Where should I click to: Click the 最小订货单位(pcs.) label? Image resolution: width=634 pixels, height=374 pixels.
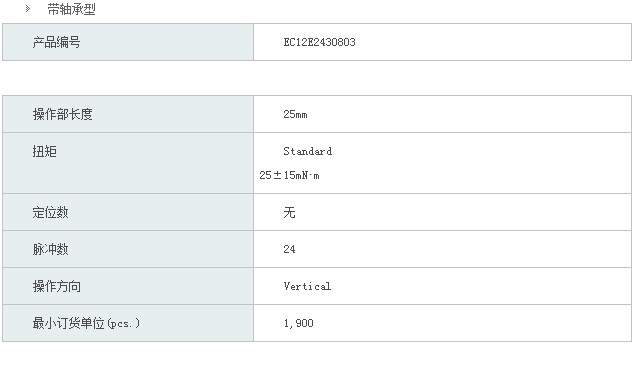(87, 323)
